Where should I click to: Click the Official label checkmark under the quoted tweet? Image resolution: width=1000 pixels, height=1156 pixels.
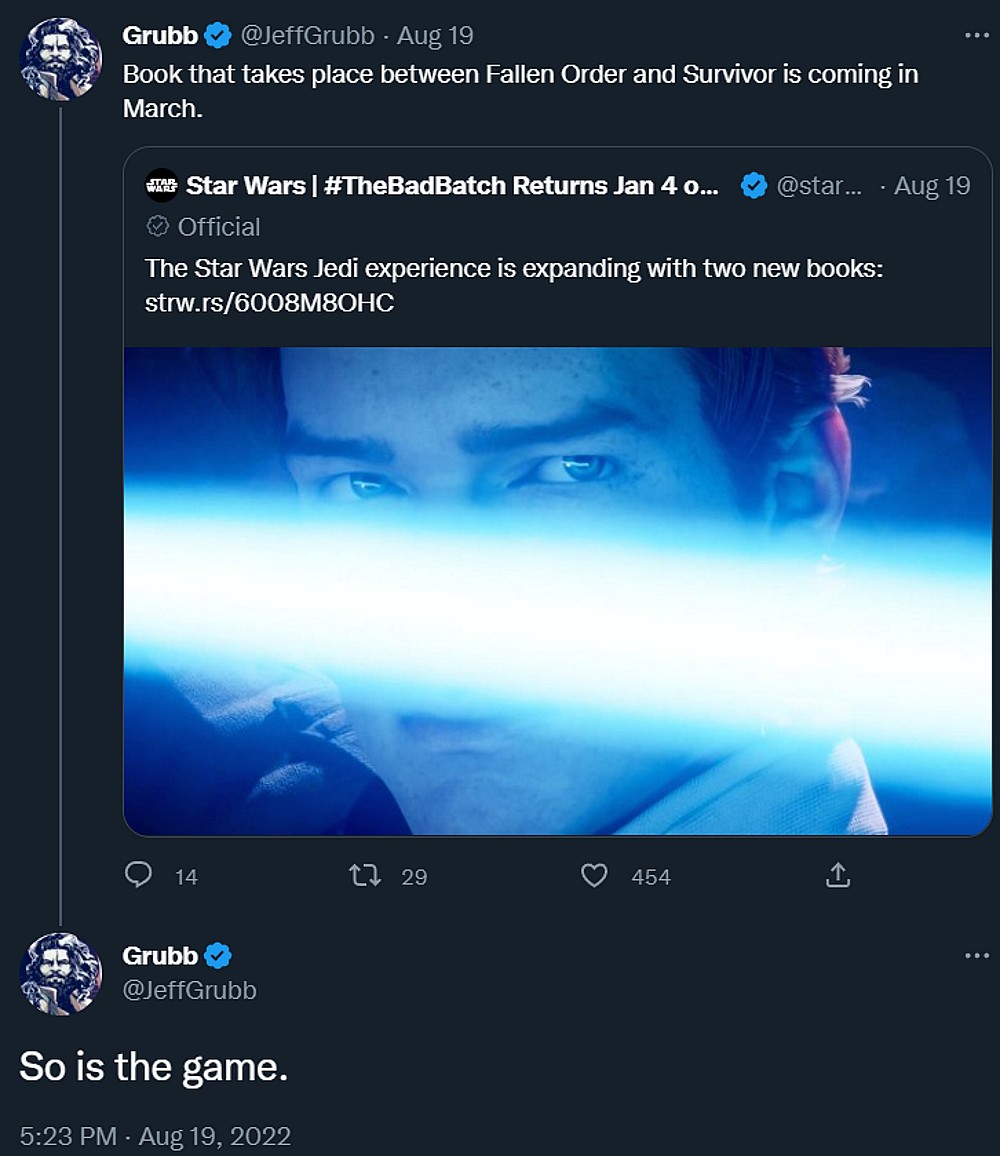(x=157, y=227)
